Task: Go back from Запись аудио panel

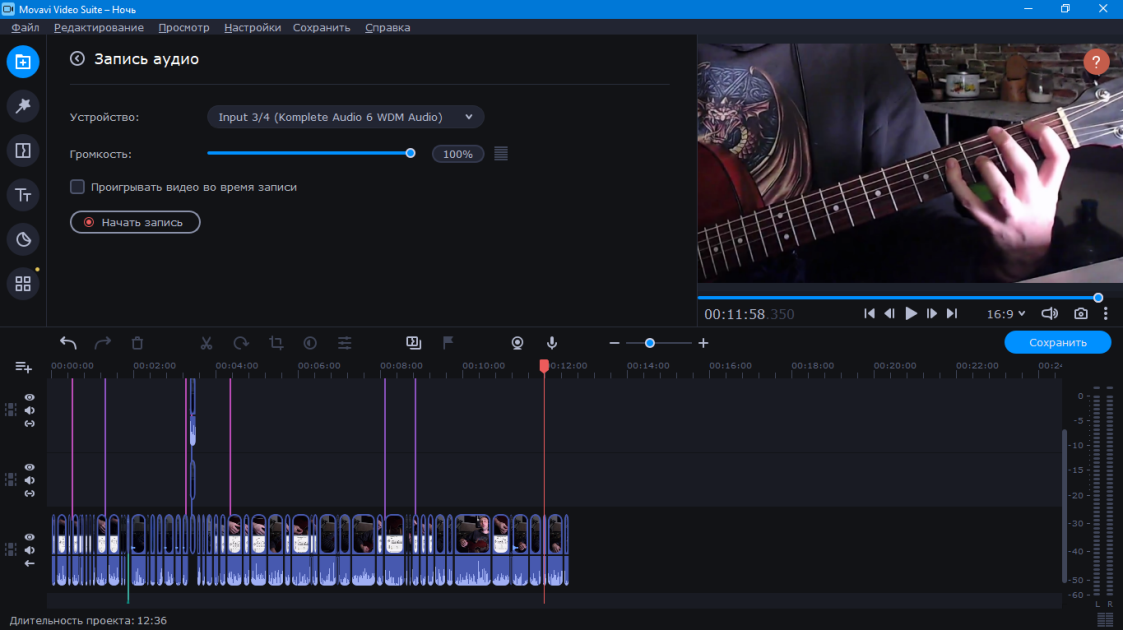Action: click(77, 59)
